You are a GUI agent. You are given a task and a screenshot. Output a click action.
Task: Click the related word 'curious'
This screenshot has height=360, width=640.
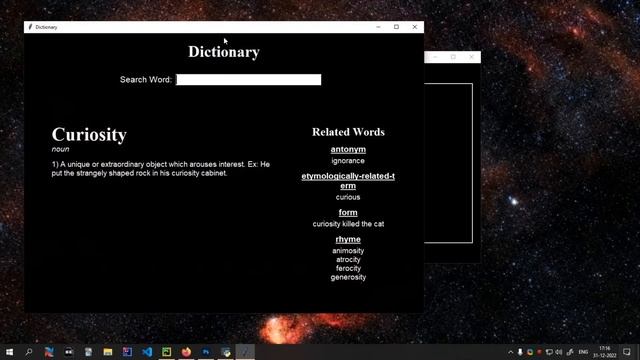(x=348, y=197)
